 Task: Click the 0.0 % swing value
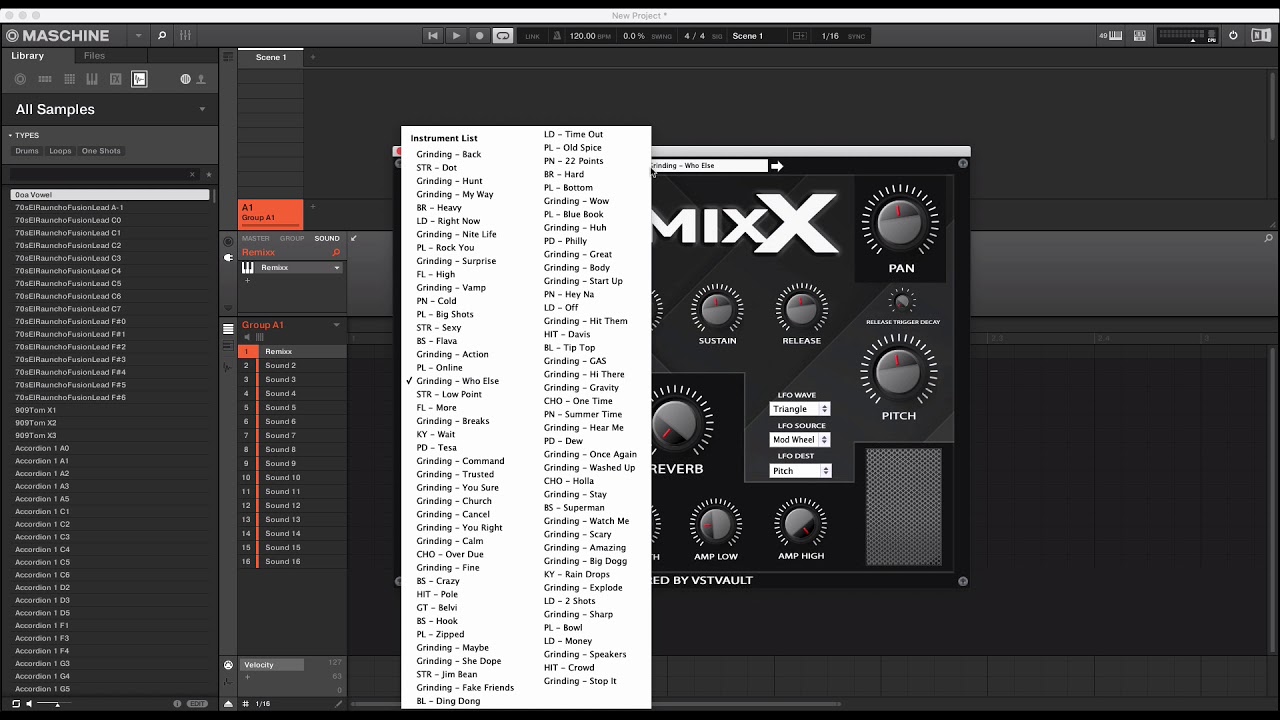(x=634, y=36)
